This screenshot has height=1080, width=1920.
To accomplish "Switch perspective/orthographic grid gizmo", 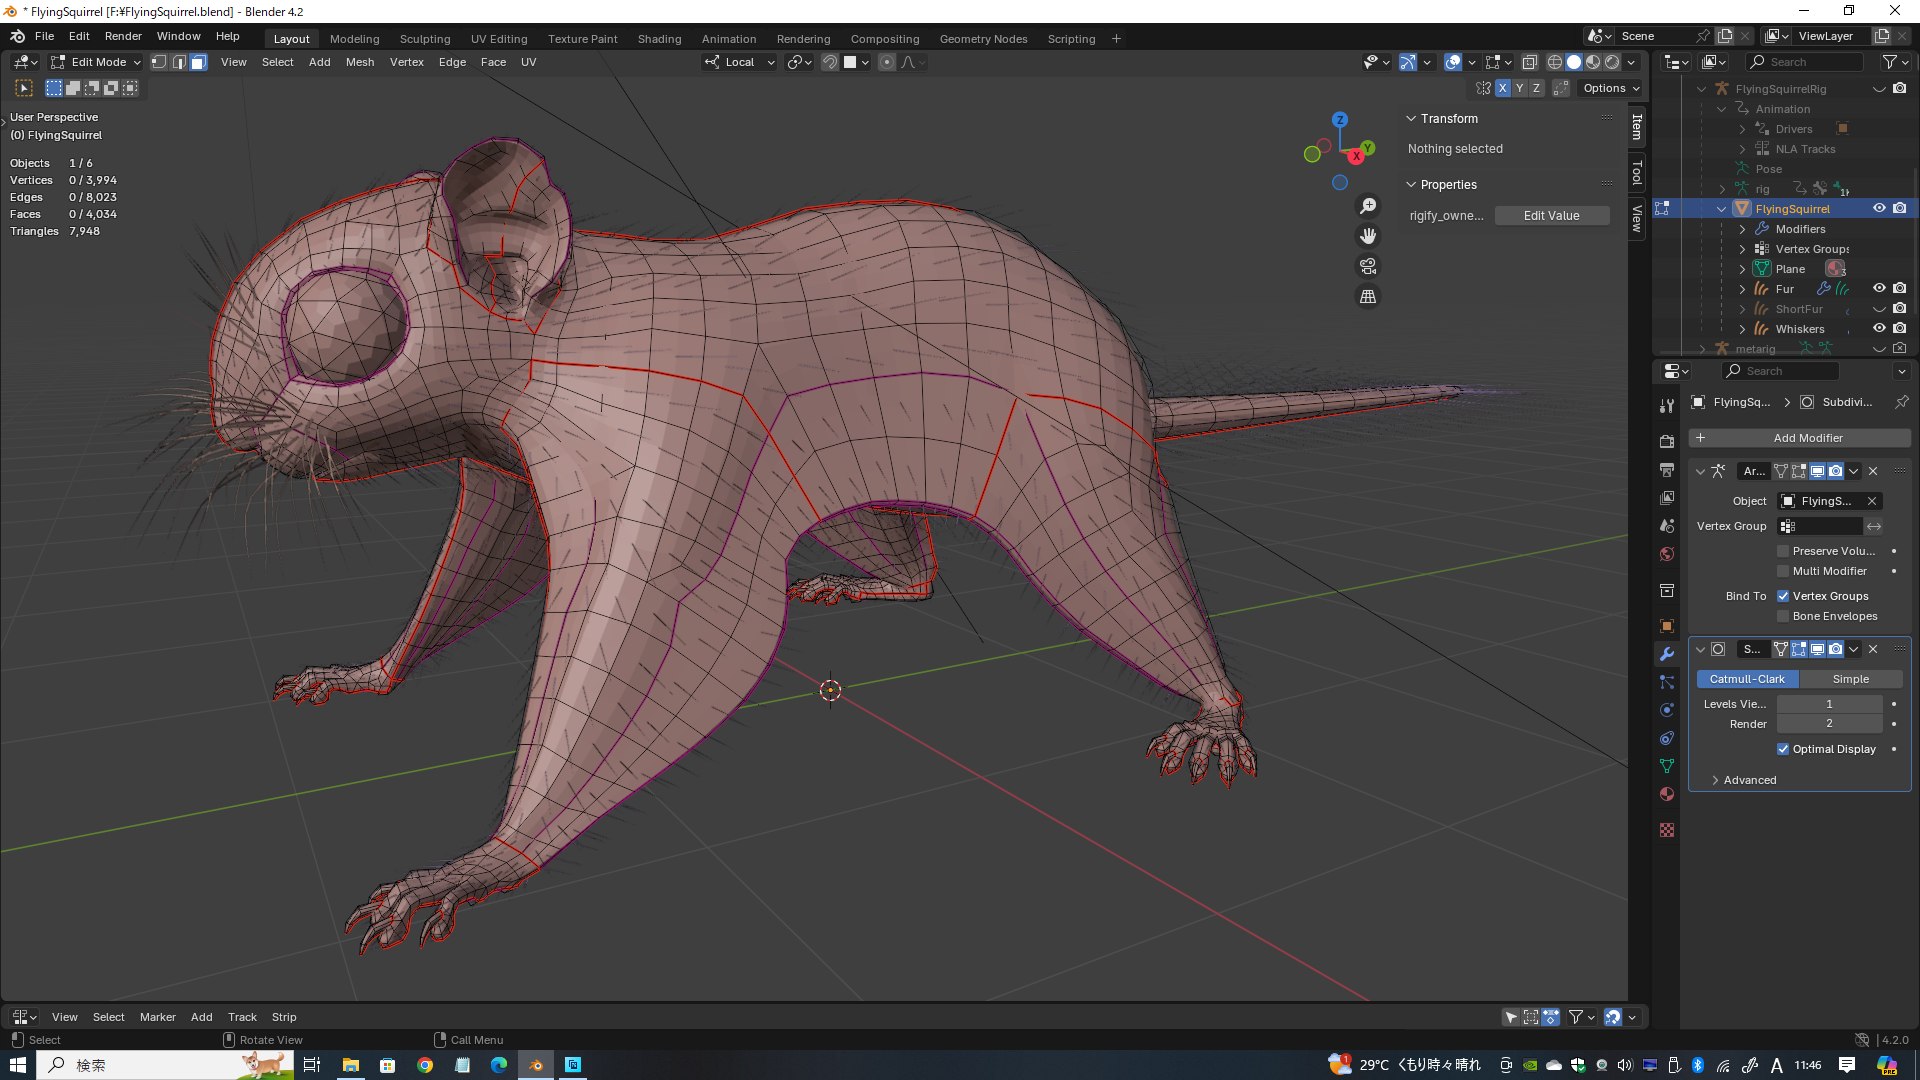I will (x=1368, y=296).
